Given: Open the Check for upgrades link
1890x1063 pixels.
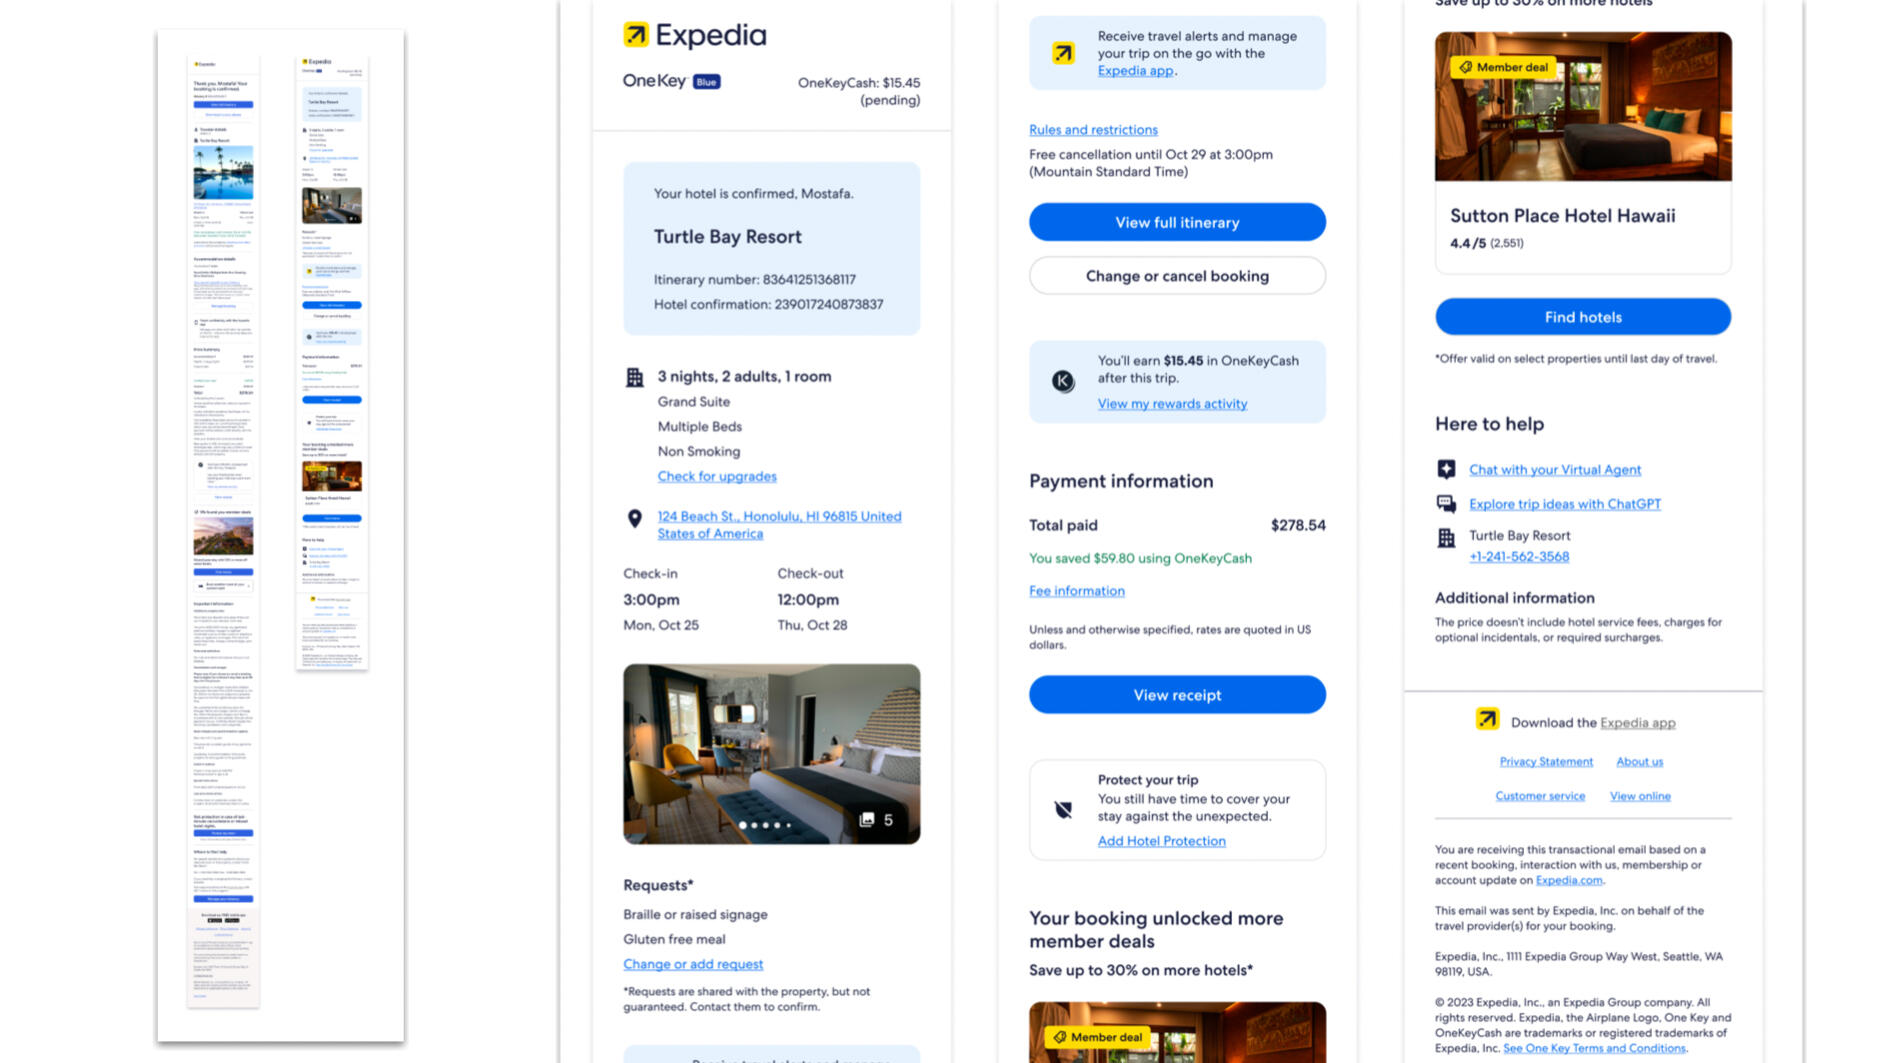Looking at the screenshot, I should coord(717,476).
